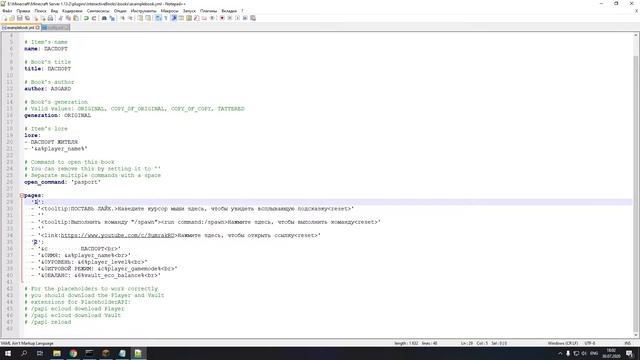
Task: Open File Explorer from the taskbar
Action: tap(57, 353)
